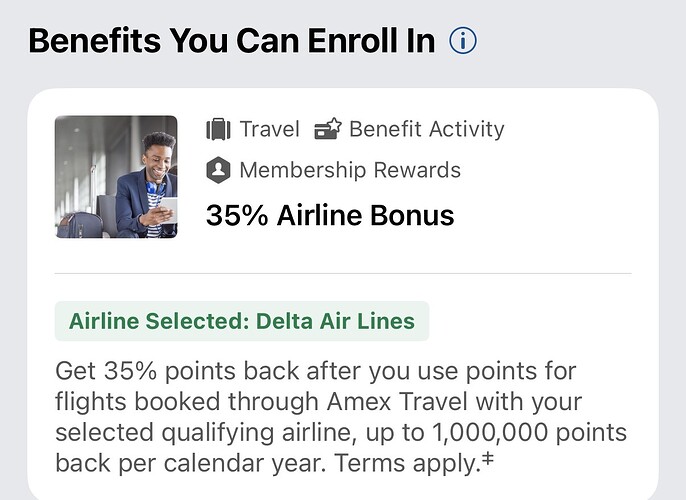Image resolution: width=686 pixels, height=500 pixels.
Task: Open the 35% Airline Bonus title
Action: pyautogui.click(x=330, y=215)
